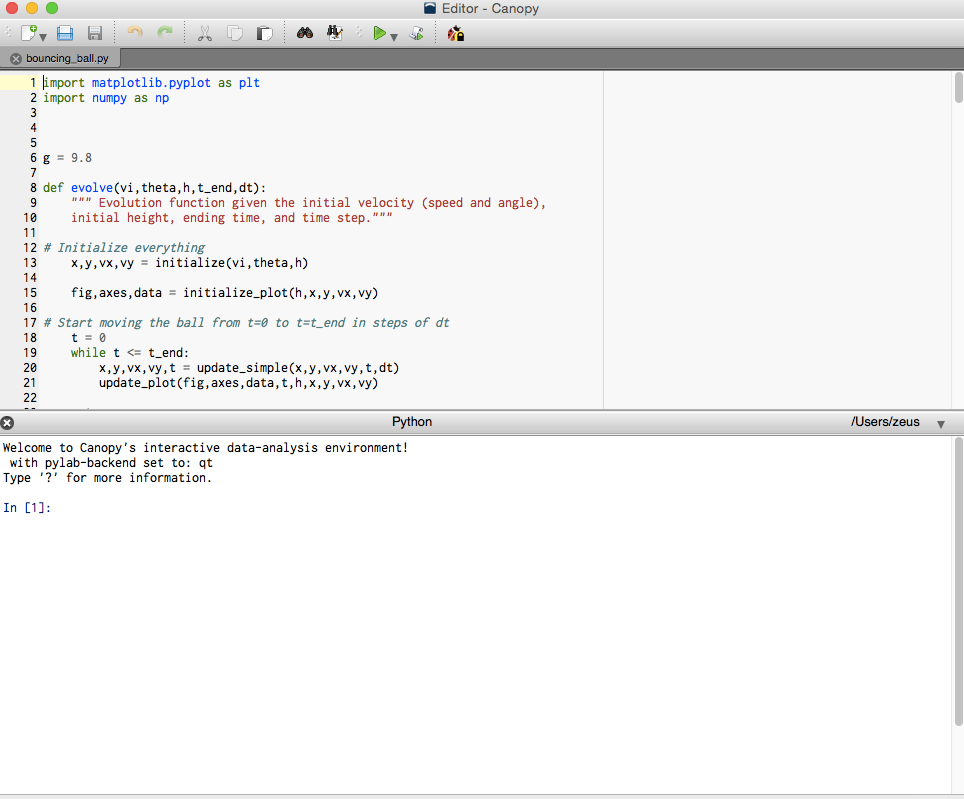The height and width of the screenshot is (799, 964).
Task: Cut the selected code
Action: click(x=204, y=33)
